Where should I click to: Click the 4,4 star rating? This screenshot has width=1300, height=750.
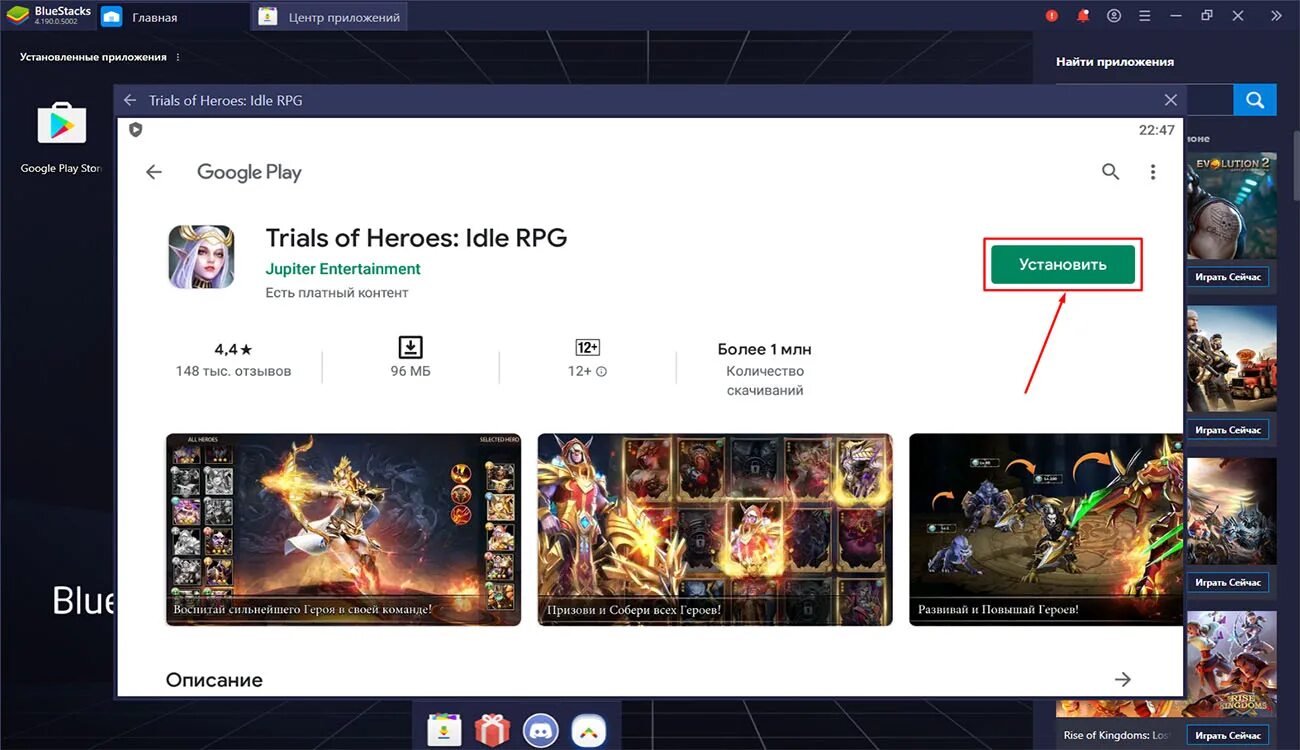pos(233,349)
